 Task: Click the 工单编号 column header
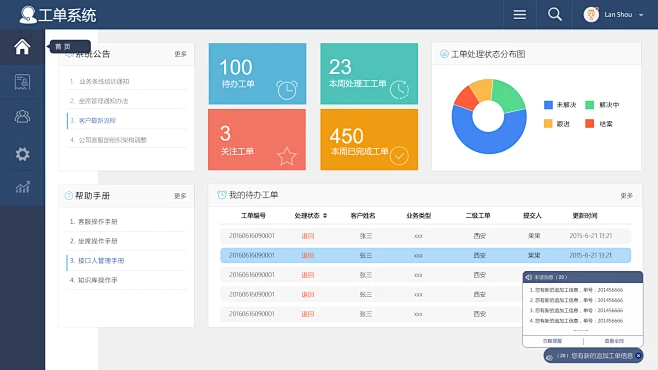pos(253,216)
